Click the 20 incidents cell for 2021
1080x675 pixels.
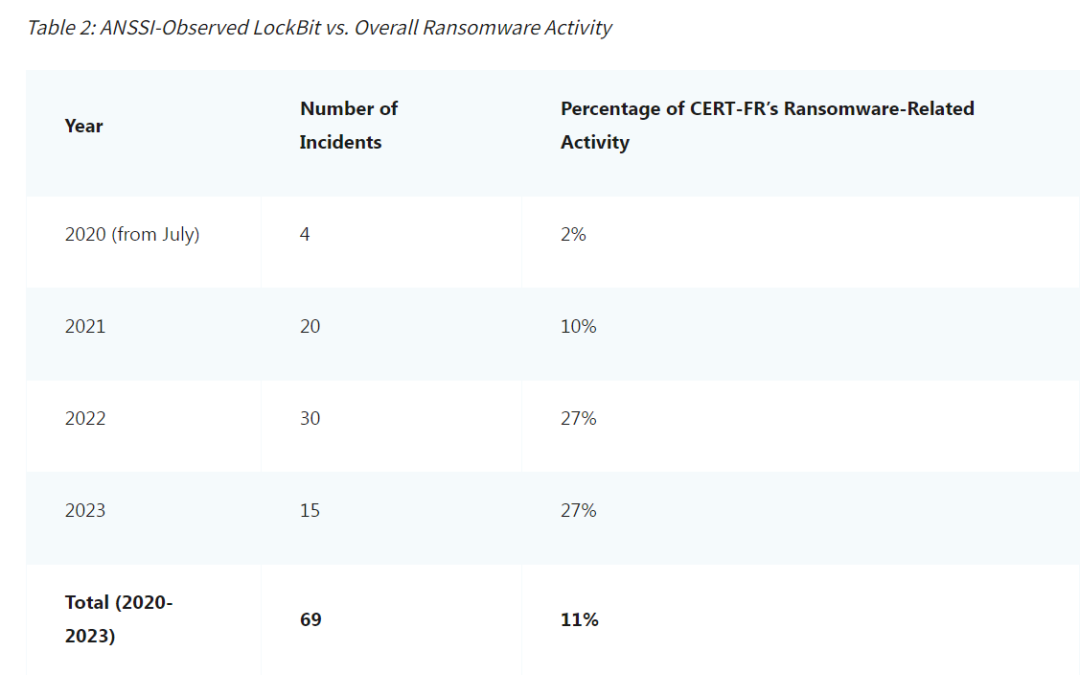[x=310, y=327]
